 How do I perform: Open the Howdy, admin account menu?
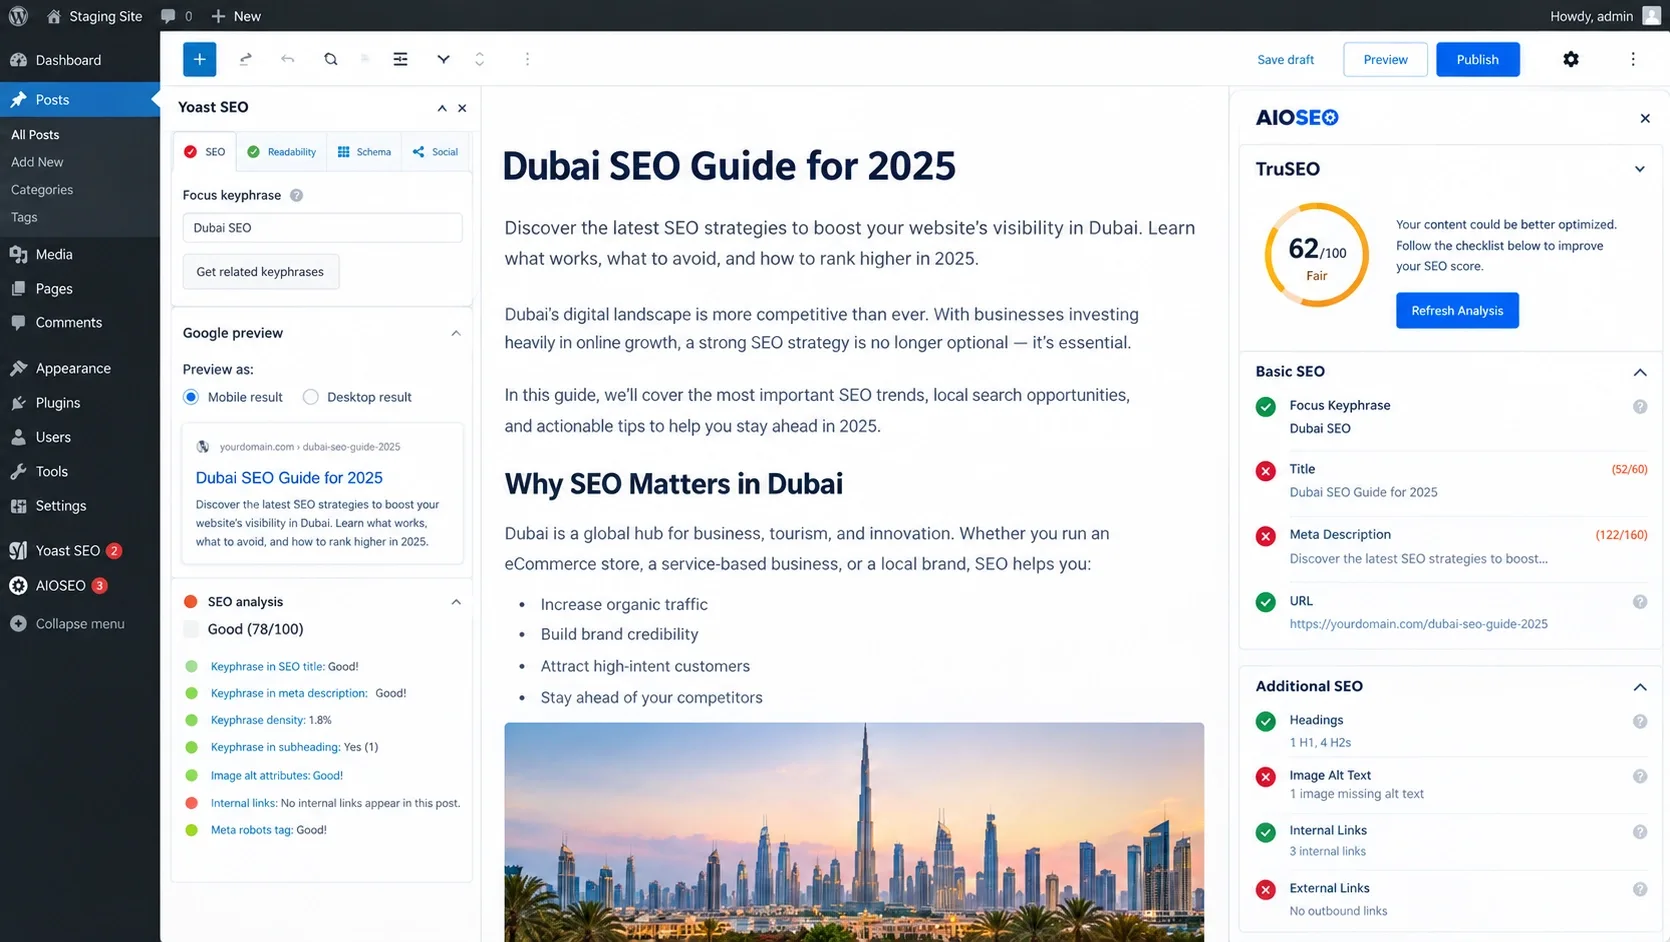1604,16
